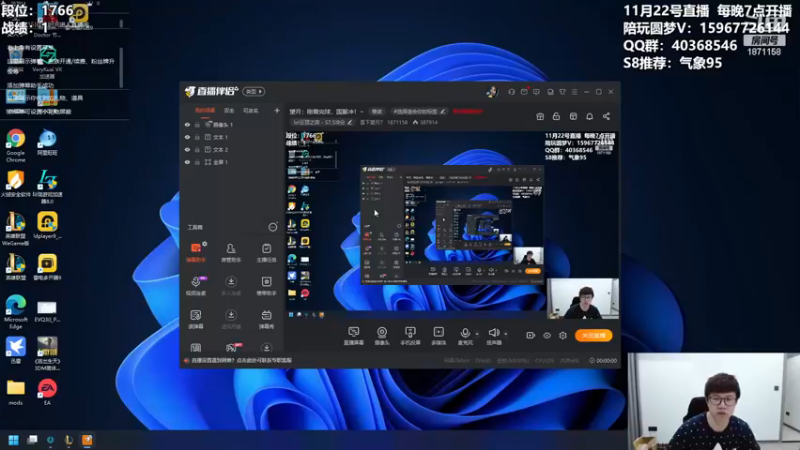Open the 读弹幕 tool
Viewport: 800px width, 450px height.
[x=195, y=319]
